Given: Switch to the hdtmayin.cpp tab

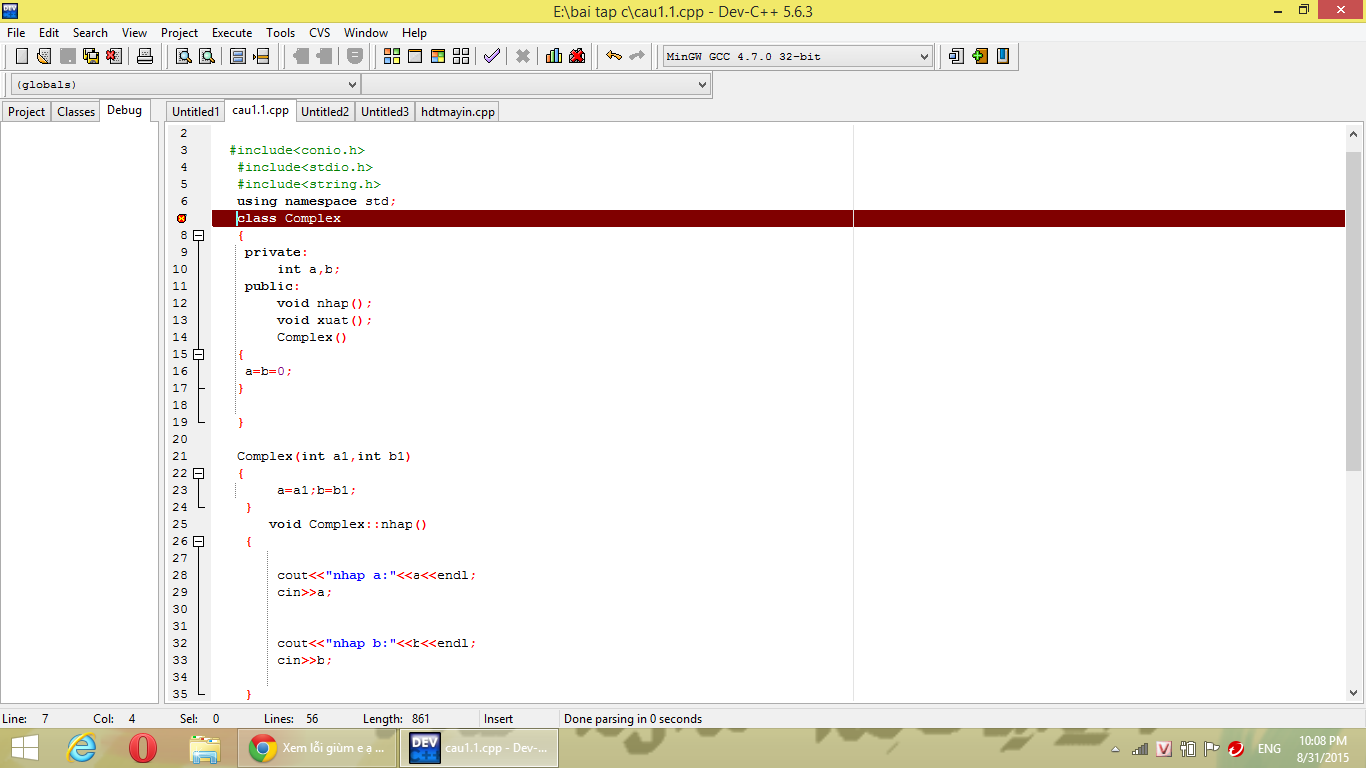Looking at the screenshot, I should 457,112.
